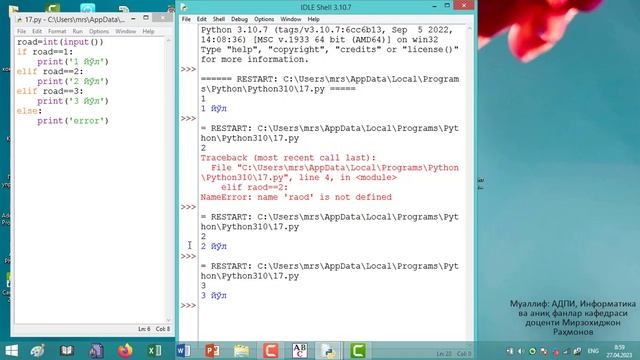640x360 pixels.
Task: Launch Paint from the taskbar
Action: coord(38,351)
